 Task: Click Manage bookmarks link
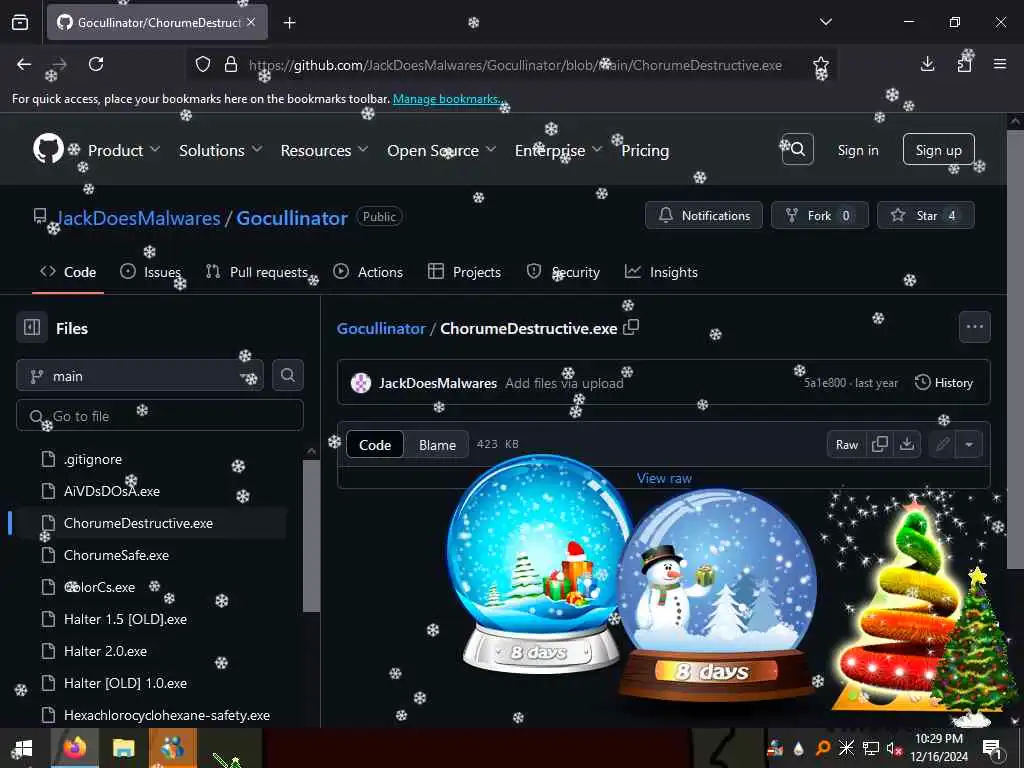[448, 99]
